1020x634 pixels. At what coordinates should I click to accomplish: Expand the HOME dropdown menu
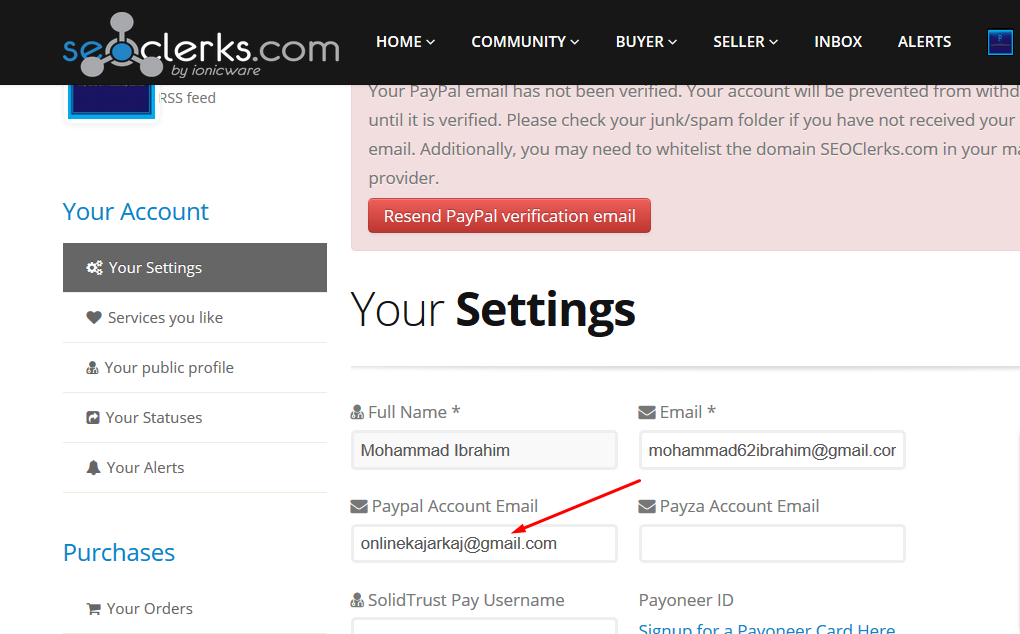click(405, 42)
